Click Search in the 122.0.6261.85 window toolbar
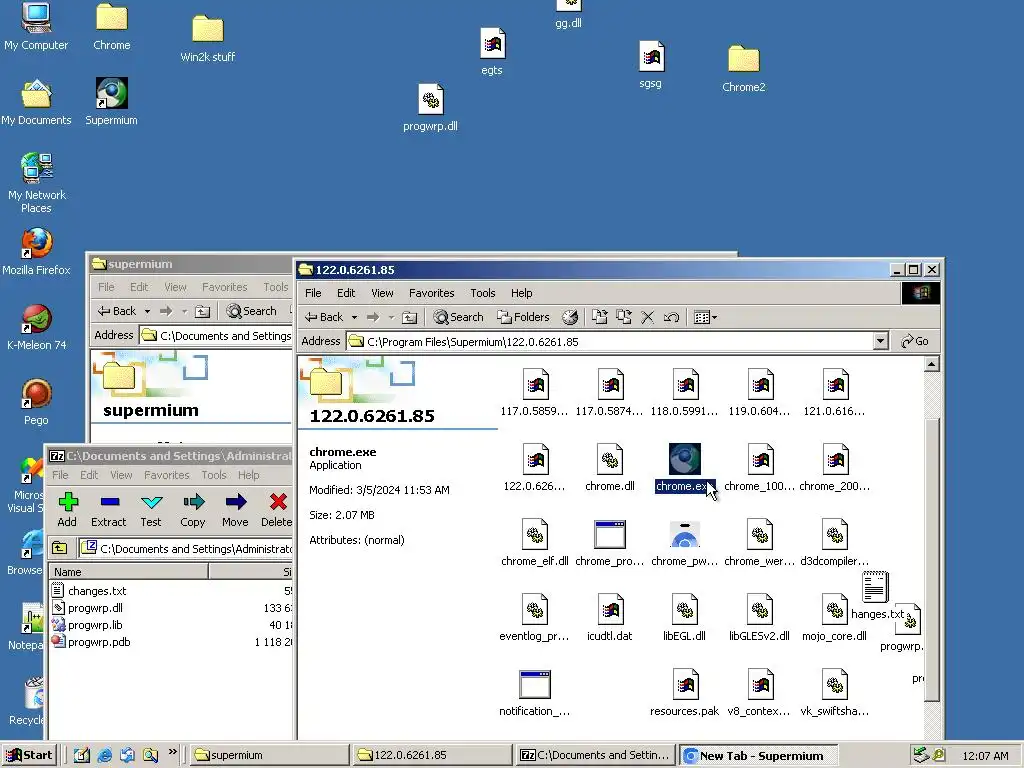1024x768 pixels. pos(458,317)
